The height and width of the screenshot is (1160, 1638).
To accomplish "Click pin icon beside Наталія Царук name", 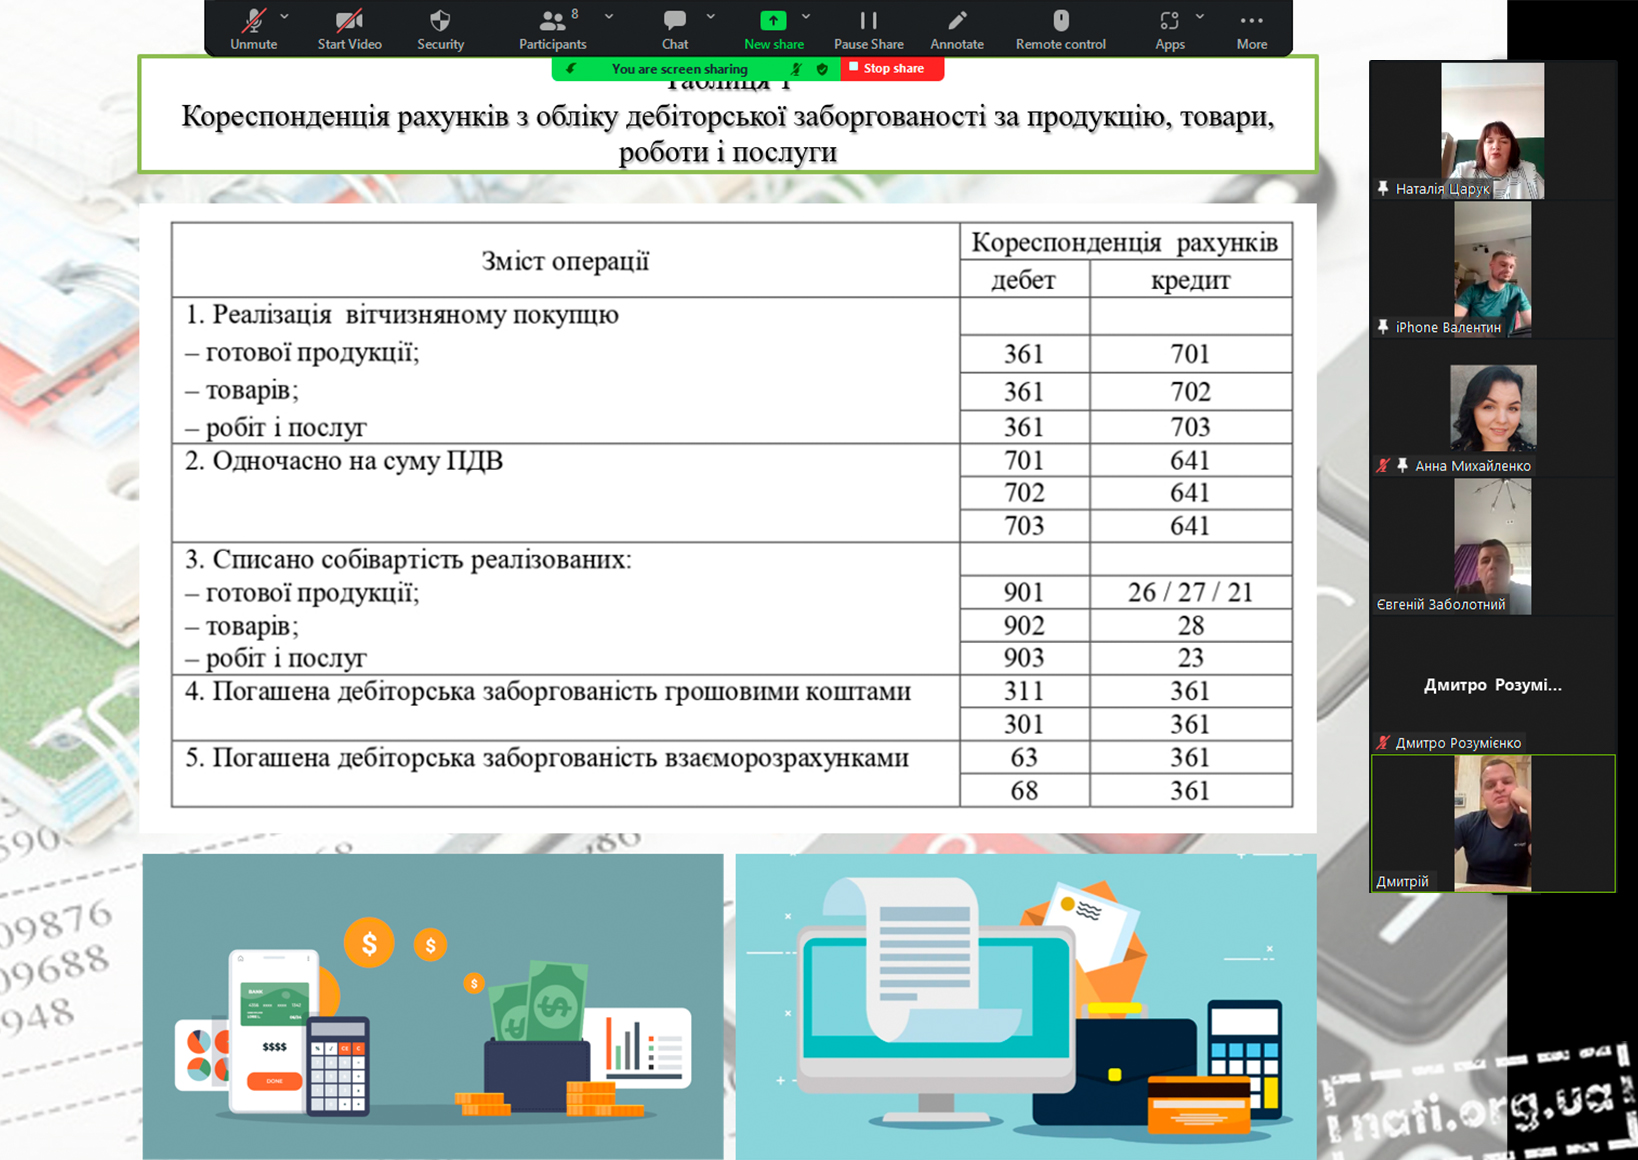I will pyautogui.click(x=1383, y=188).
